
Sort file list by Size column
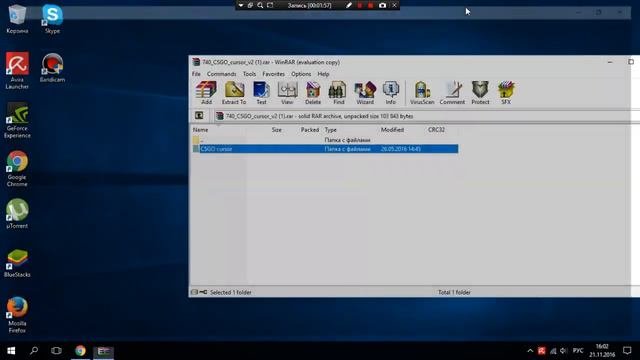click(x=277, y=130)
